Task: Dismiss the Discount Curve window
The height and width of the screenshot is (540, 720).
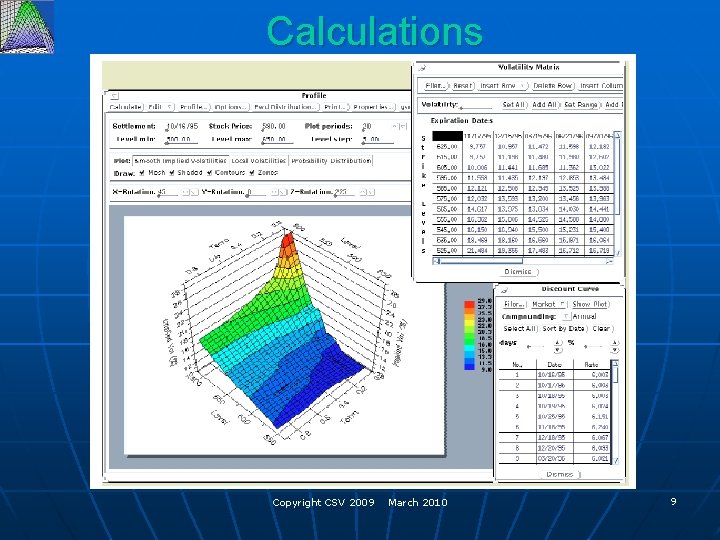Action: 560,474
